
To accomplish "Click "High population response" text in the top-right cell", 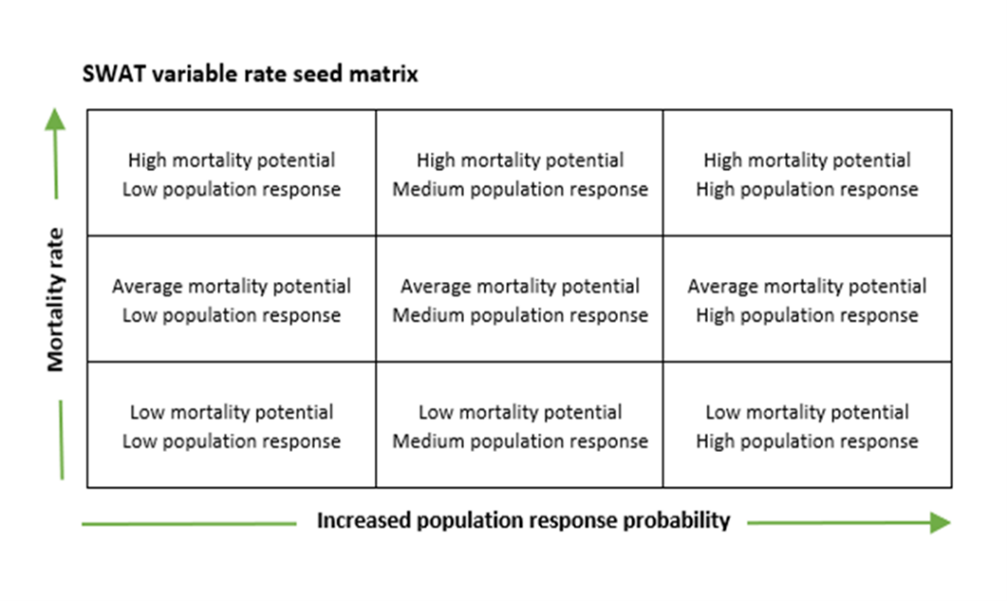I will click(x=807, y=189).
